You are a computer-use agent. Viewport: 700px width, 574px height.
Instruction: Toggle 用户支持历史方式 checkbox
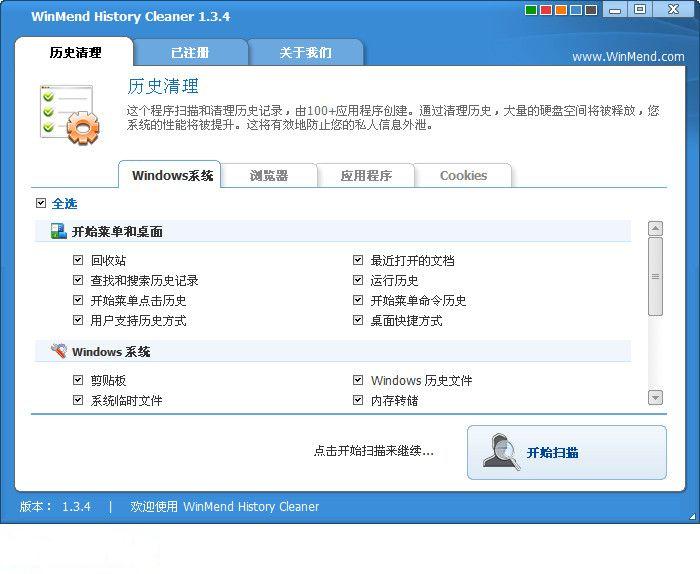[x=78, y=320]
